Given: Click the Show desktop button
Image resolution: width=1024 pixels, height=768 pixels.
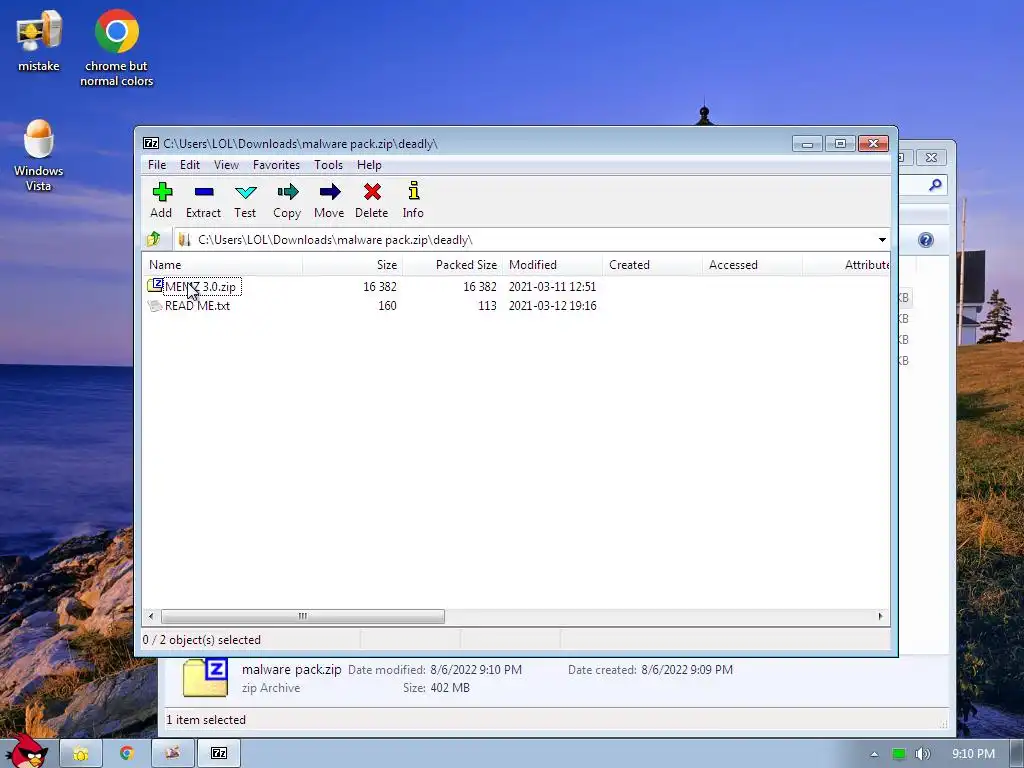Looking at the screenshot, I should pos(1017,754).
